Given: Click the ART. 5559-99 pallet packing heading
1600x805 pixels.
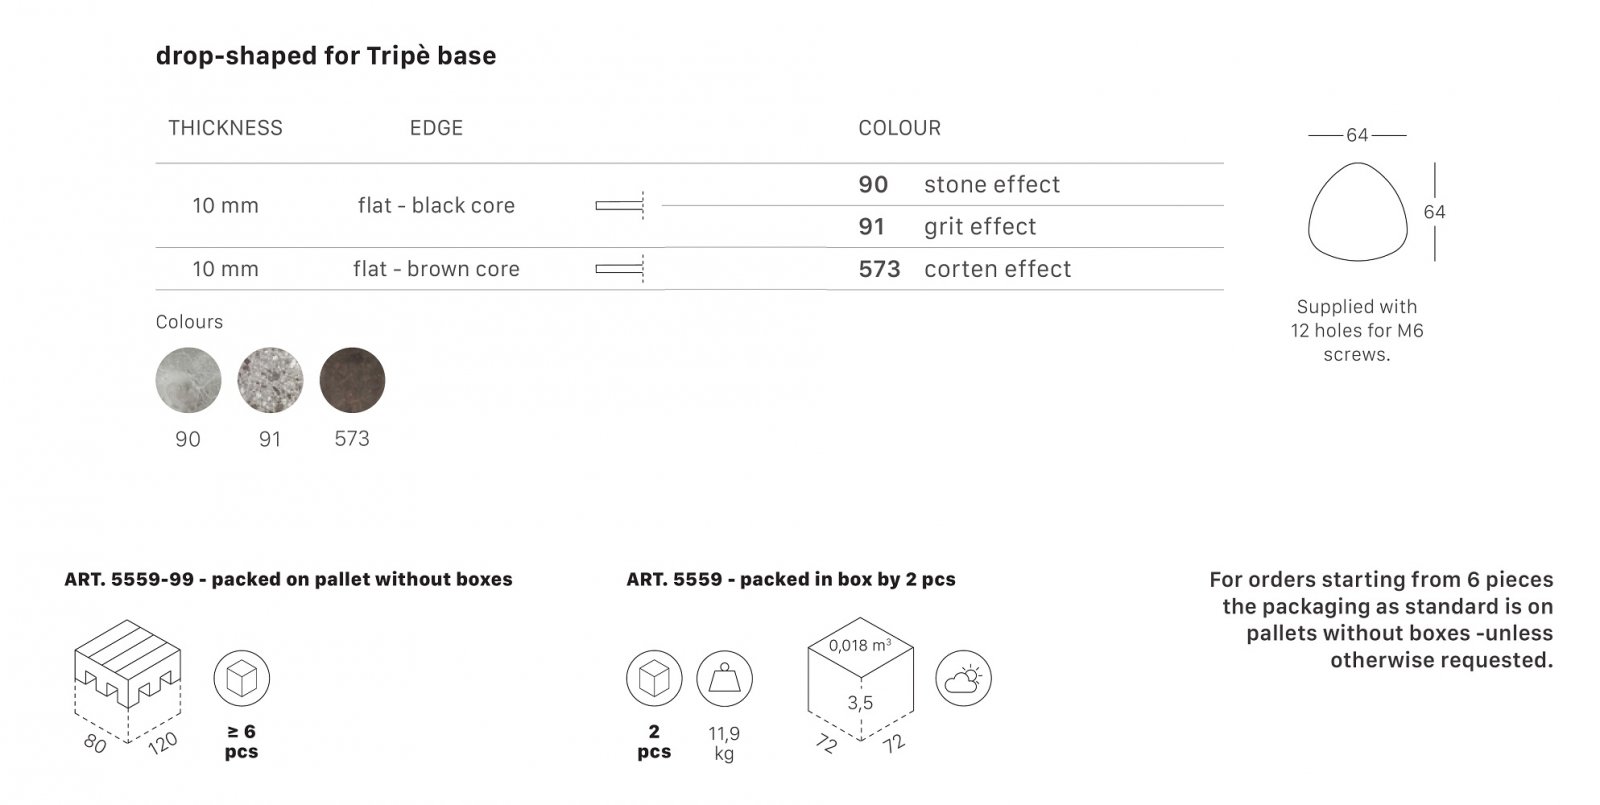Looking at the screenshot, I should tap(288, 579).
